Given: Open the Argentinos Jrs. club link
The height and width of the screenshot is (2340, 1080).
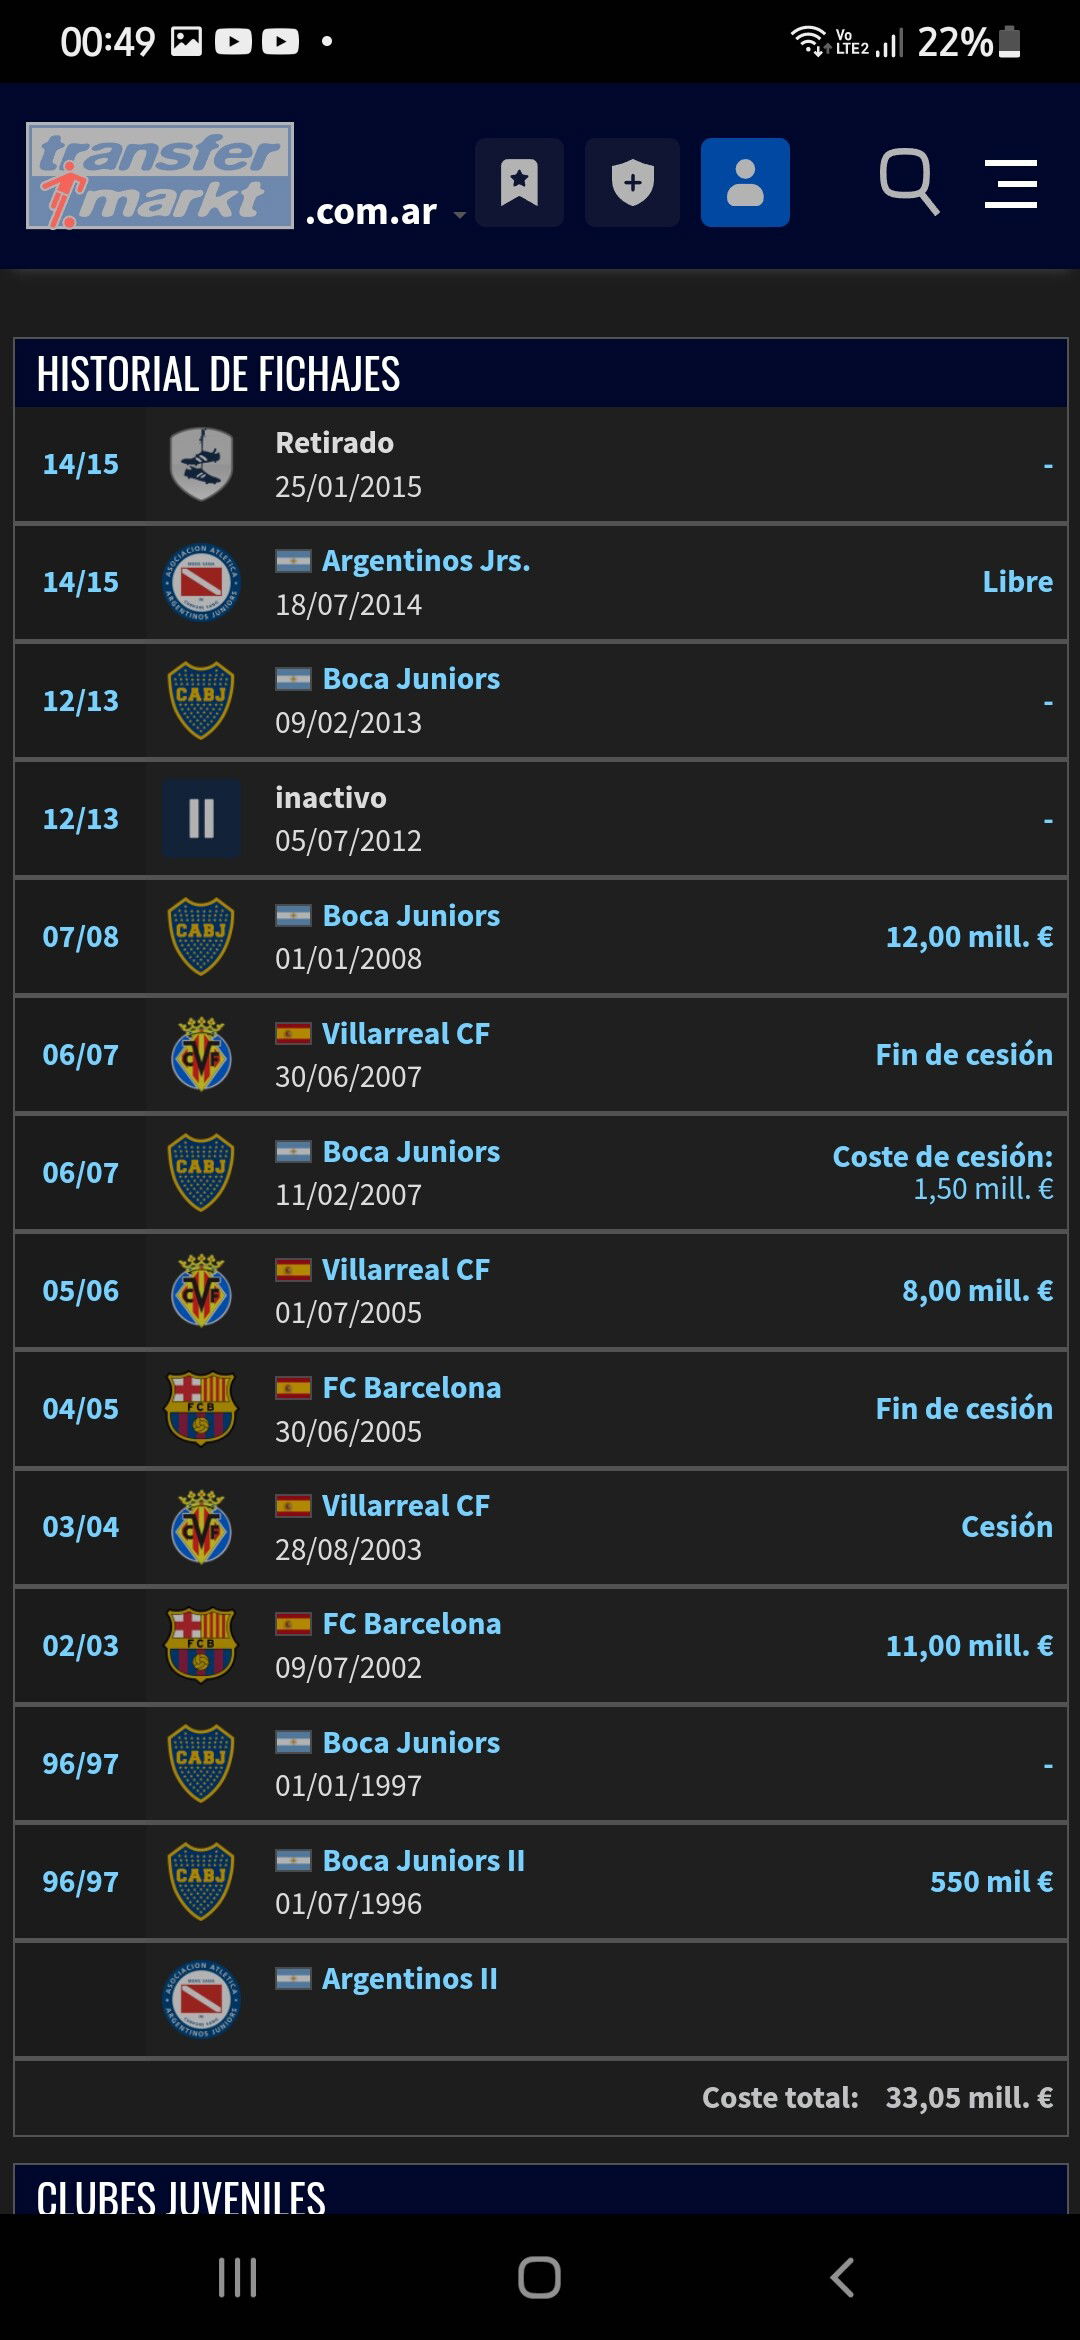Looking at the screenshot, I should (426, 561).
